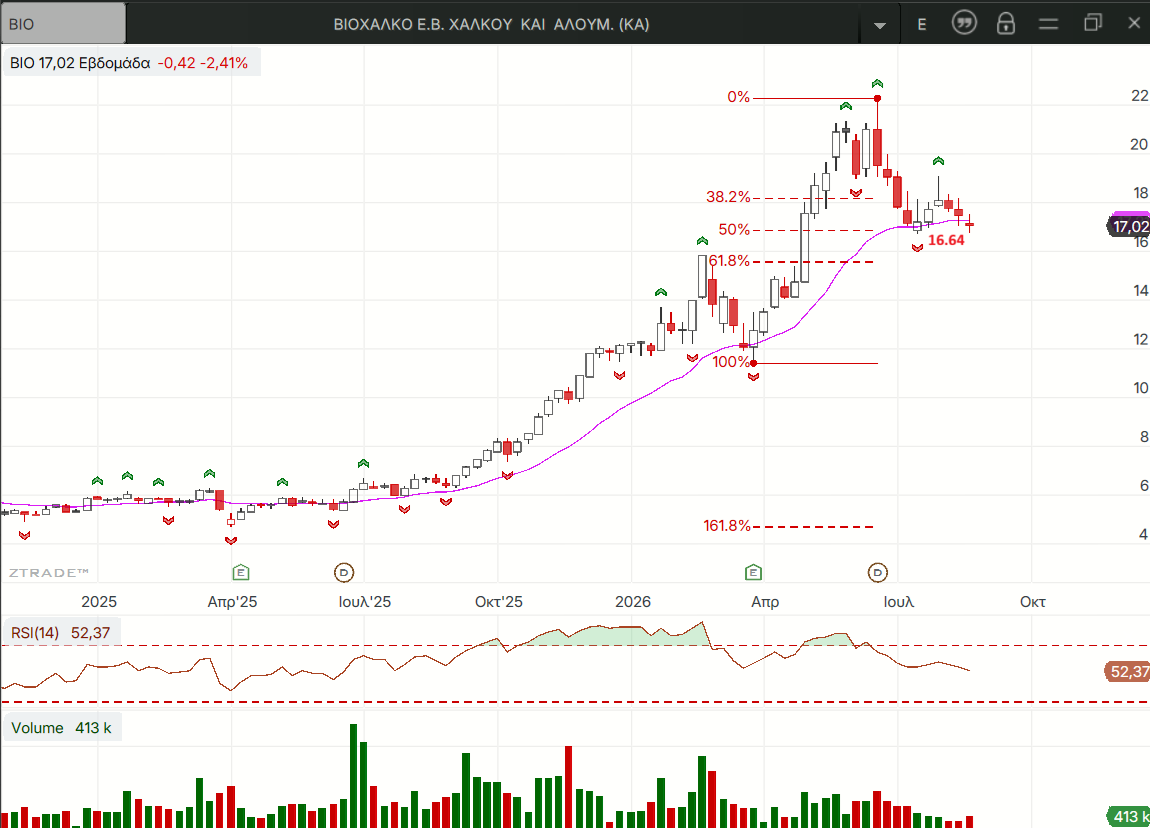Click the 61.8% Fibonacci label
This screenshot has width=1150, height=828.
click(729, 261)
